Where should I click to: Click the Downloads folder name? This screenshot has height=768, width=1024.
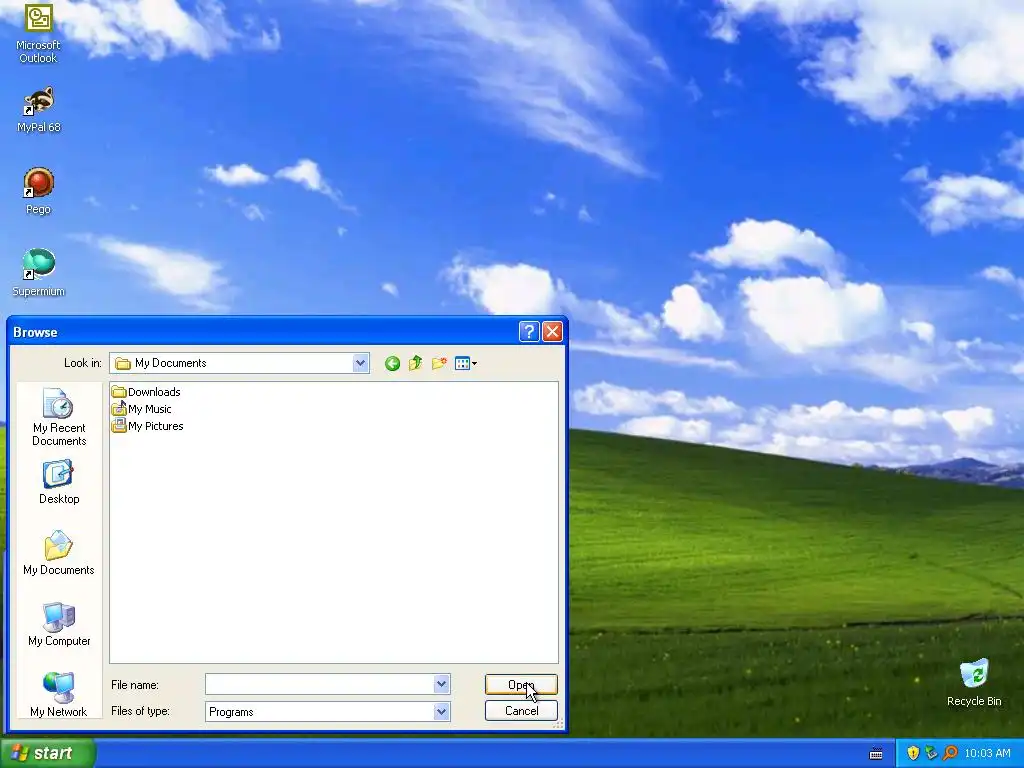coord(154,392)
